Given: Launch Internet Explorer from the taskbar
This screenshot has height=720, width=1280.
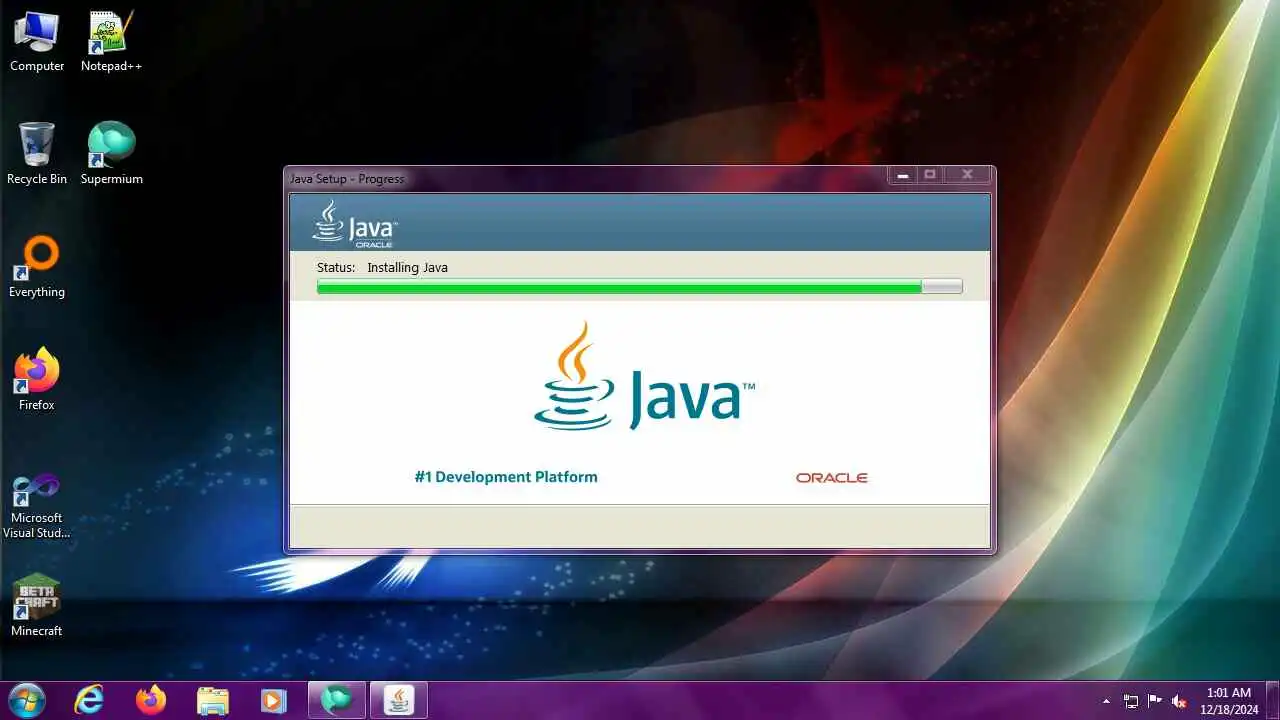Looking at the screenshot, I should pos(89,700).
